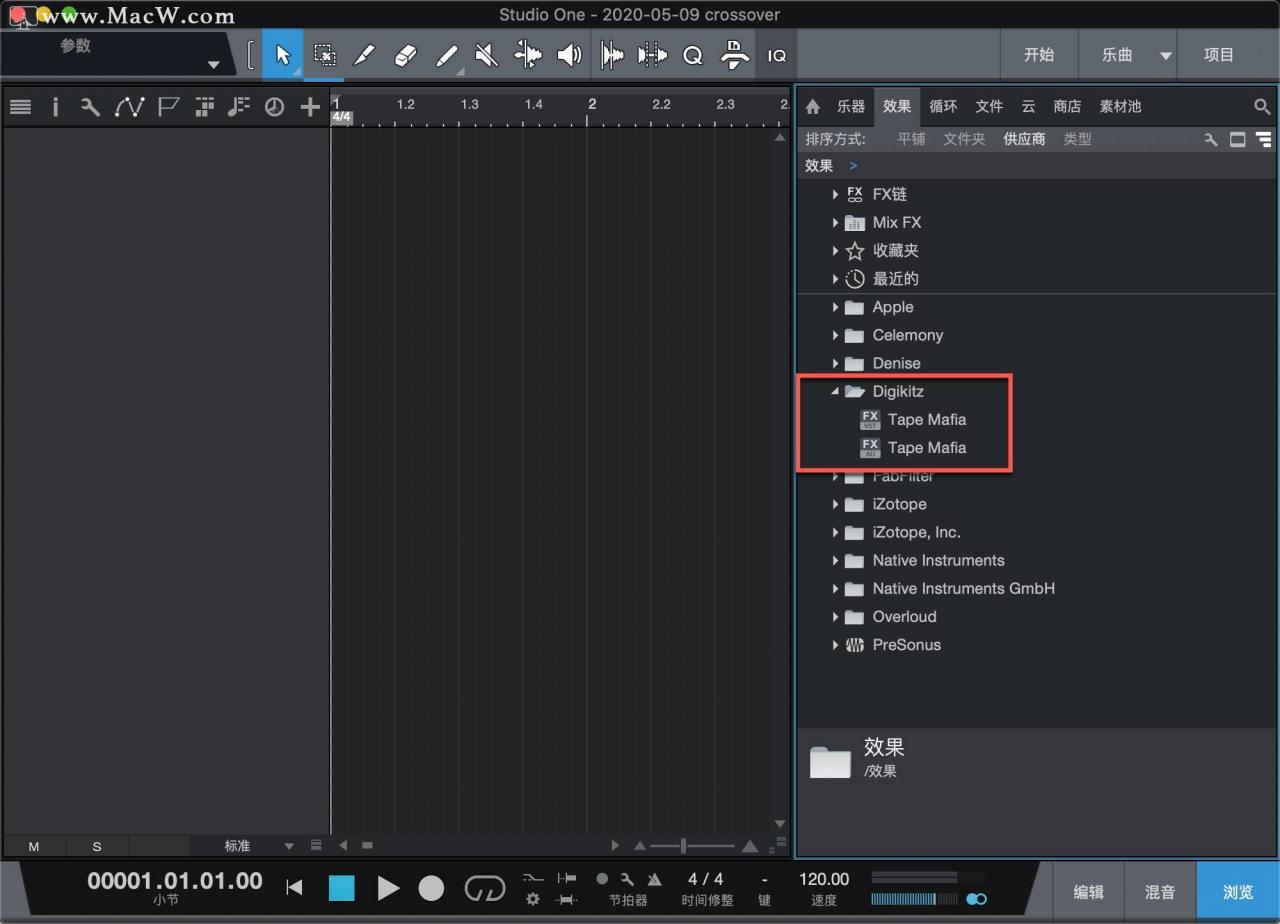Toggle the loop playback button
The width and height of the screenshot is (1280, 924).
tap(485, 888)
